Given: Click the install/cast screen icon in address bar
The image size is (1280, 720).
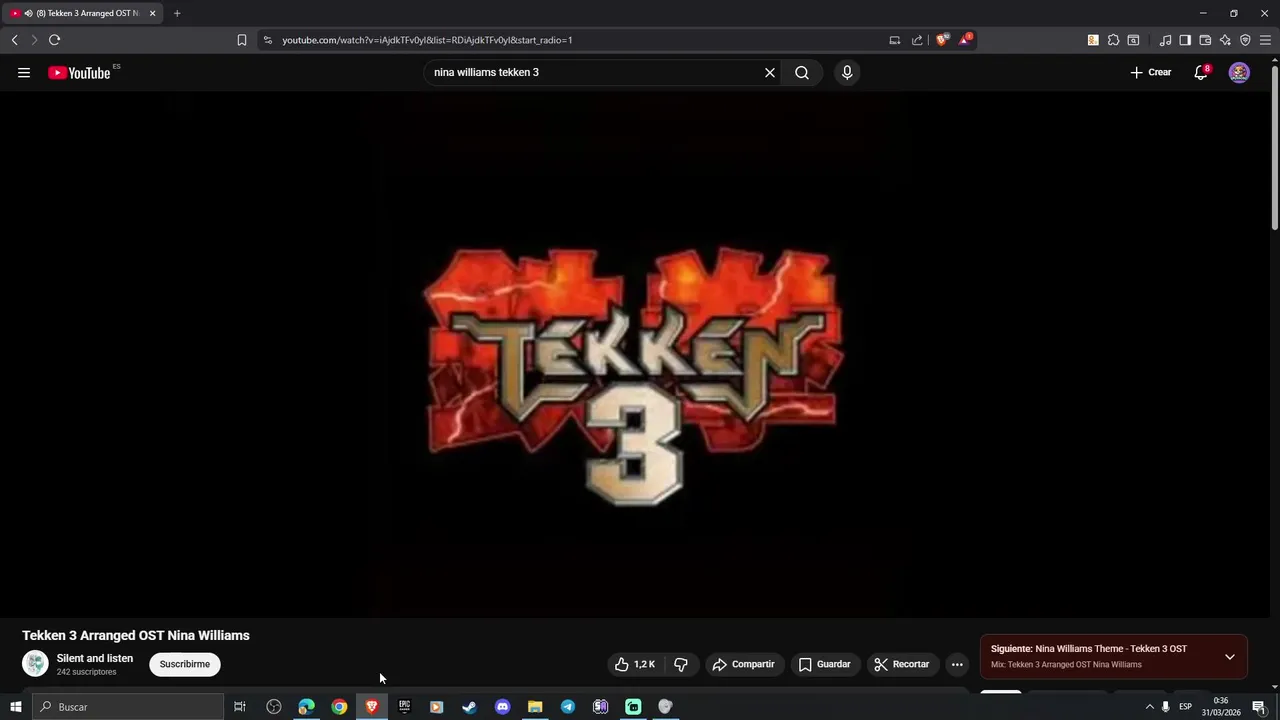Looking at the screenshot, I should 894,40.
